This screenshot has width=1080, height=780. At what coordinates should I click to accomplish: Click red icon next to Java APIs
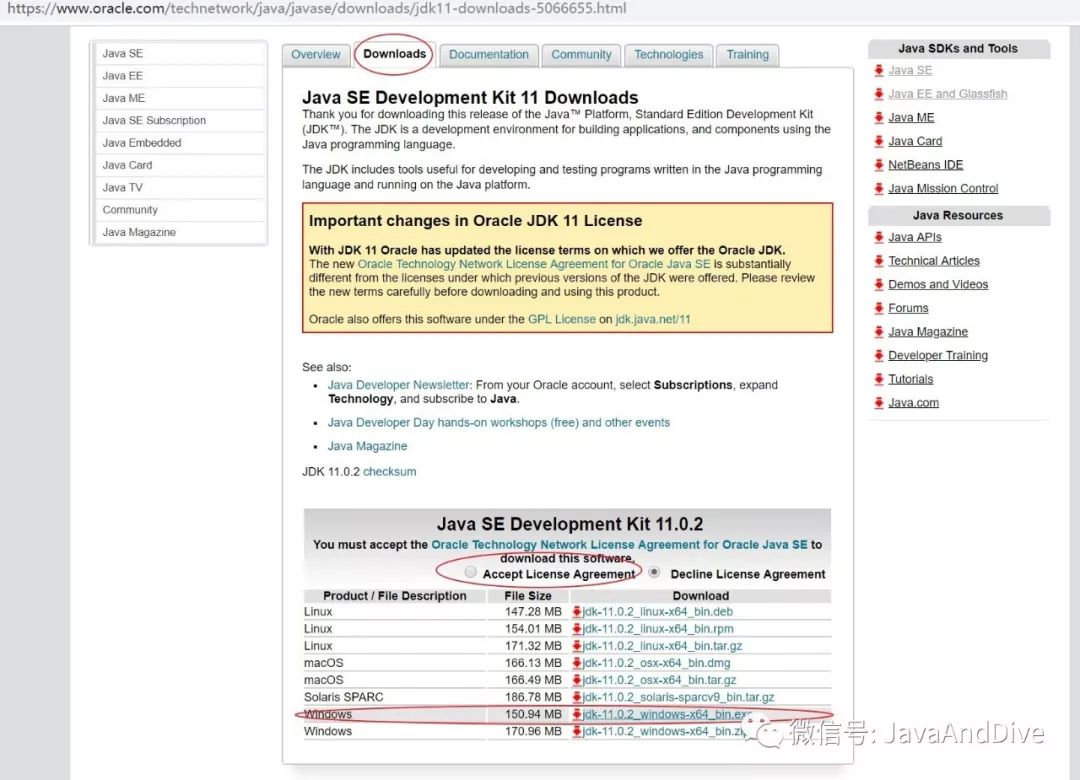click(x=879, y=237)
